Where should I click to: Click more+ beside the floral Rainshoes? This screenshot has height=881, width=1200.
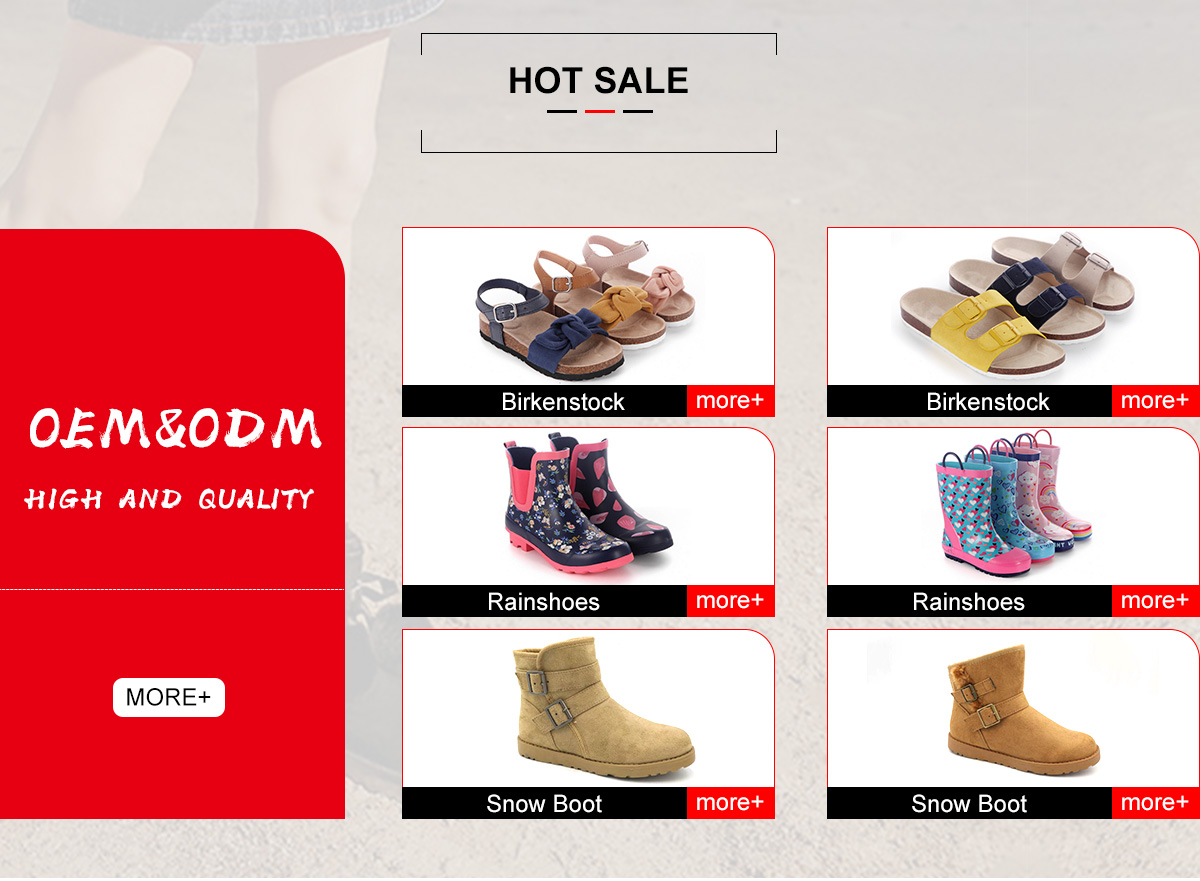[730, 601]
